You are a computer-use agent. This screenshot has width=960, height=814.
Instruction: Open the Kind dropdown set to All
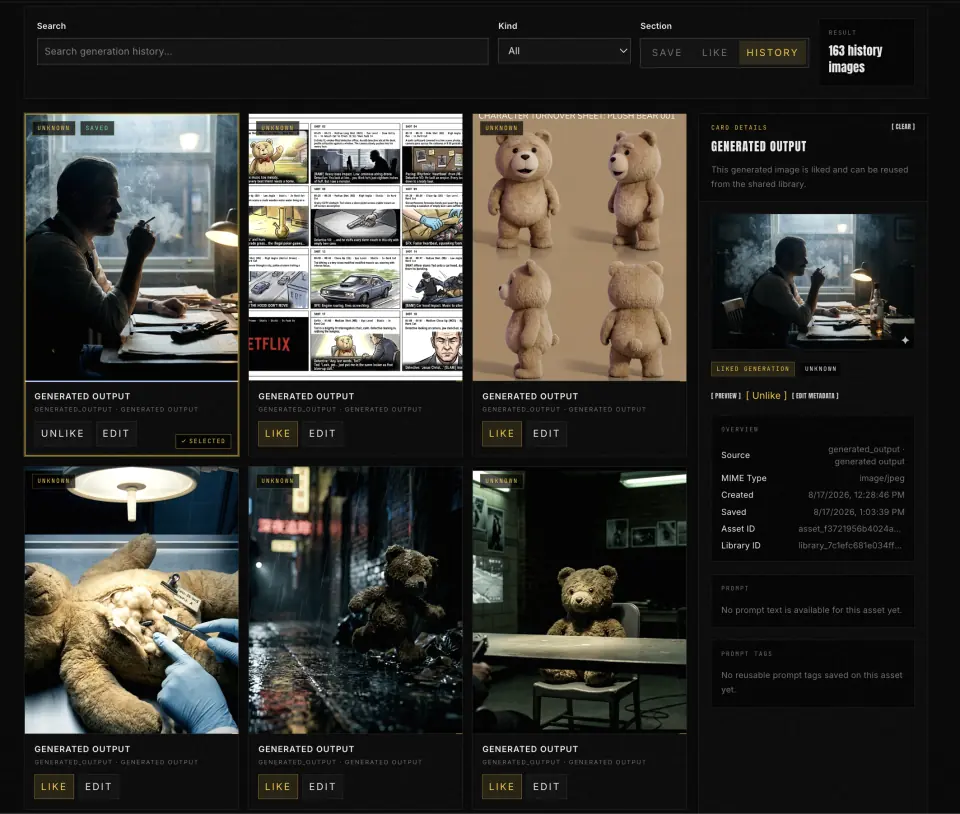point(564,51)
